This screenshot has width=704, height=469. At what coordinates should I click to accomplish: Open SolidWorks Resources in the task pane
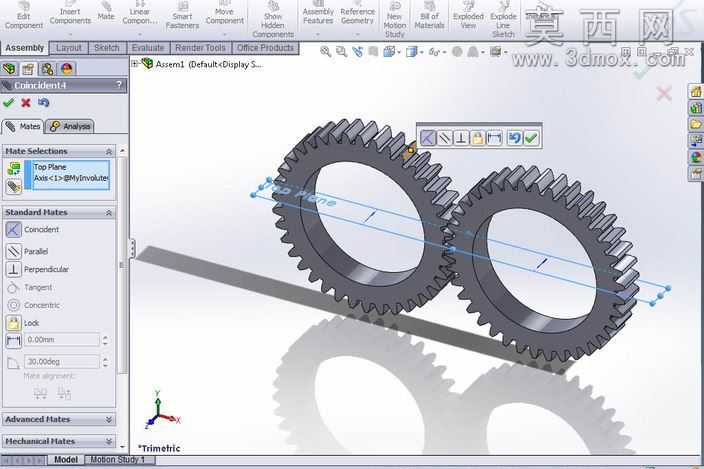click(696, 92)
